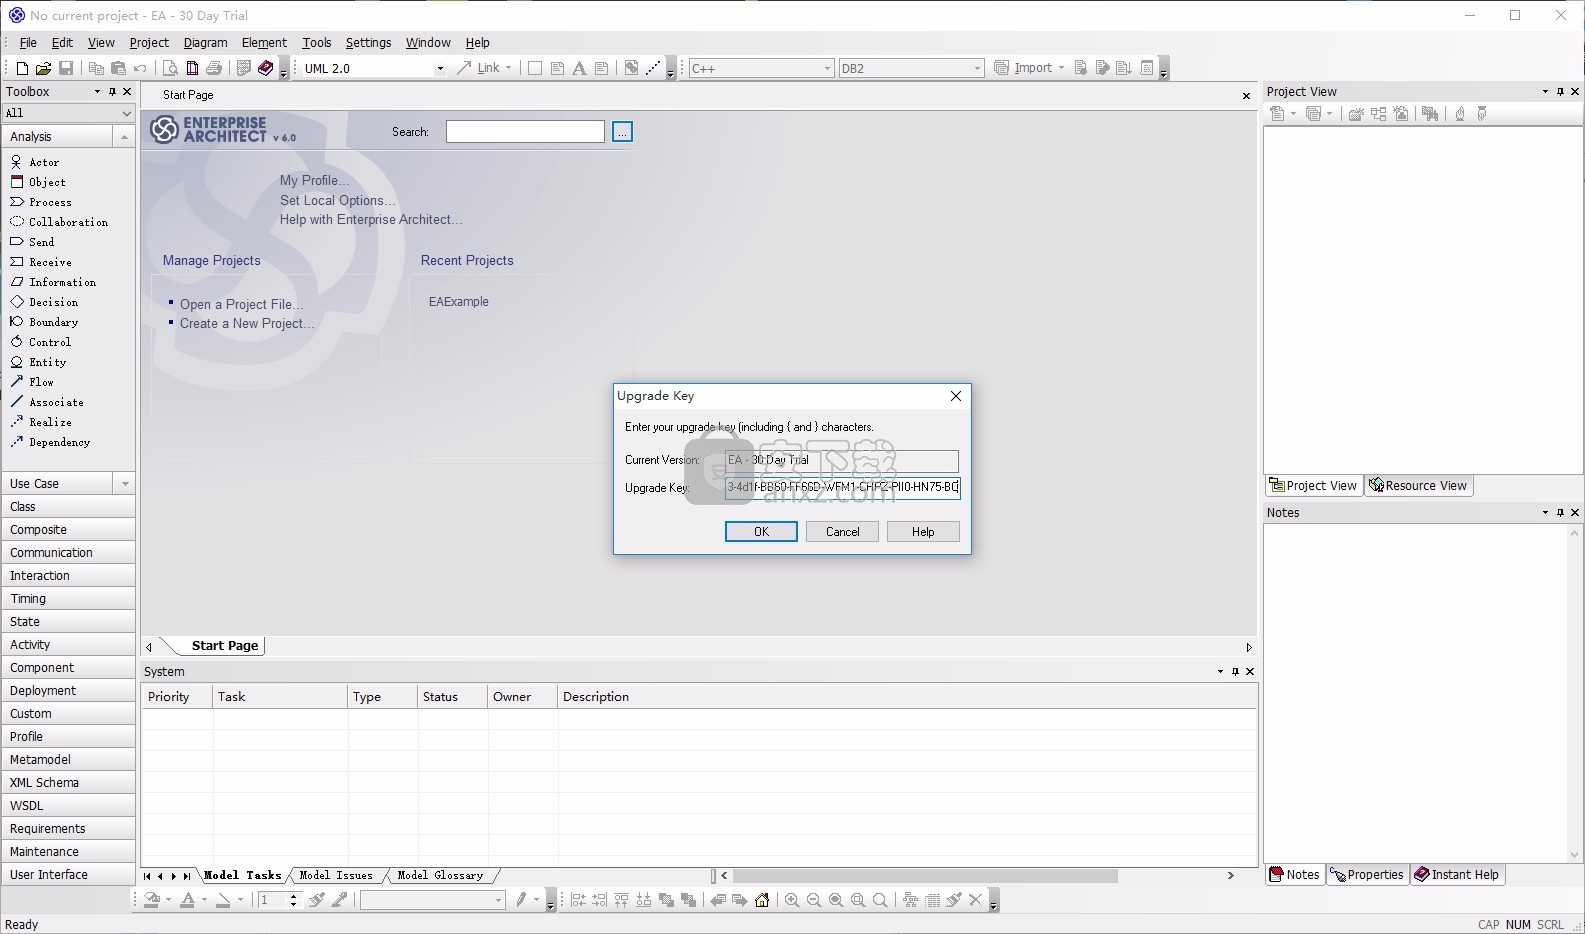
Task: Toggle the System panel pin
Action: (1235, 672)
